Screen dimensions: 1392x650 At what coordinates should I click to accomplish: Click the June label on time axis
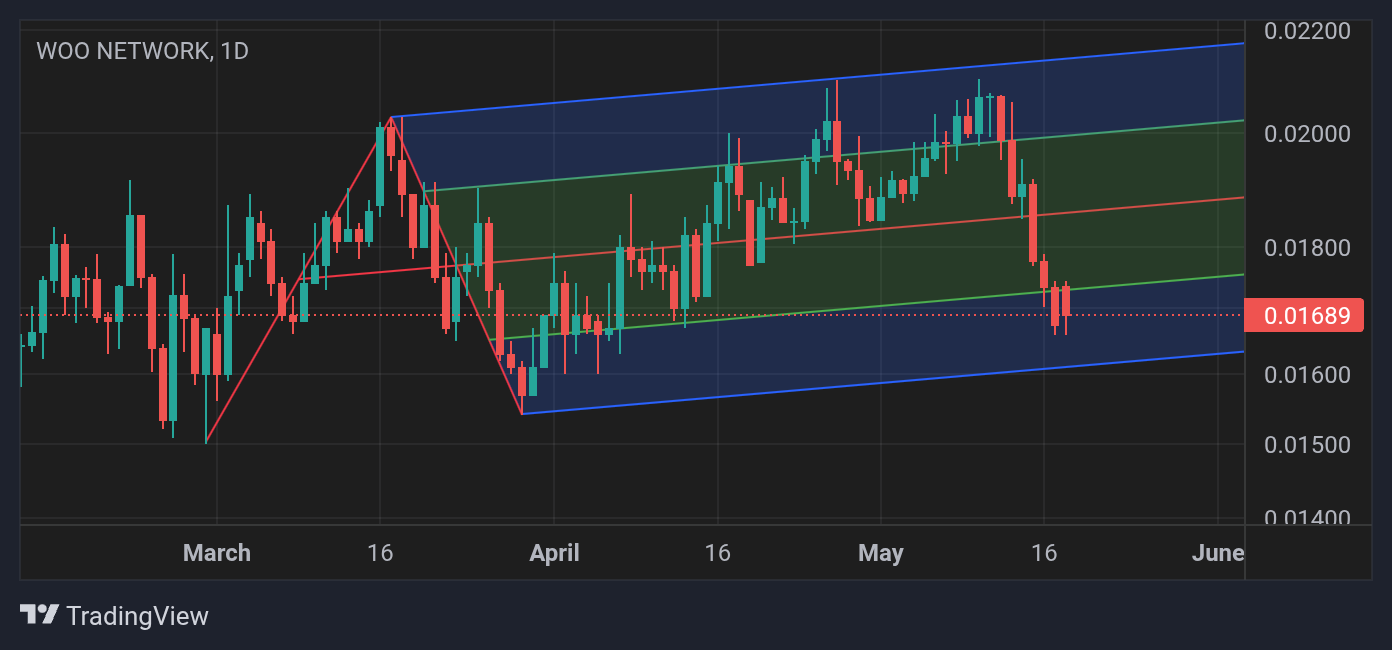point(1218,553)
